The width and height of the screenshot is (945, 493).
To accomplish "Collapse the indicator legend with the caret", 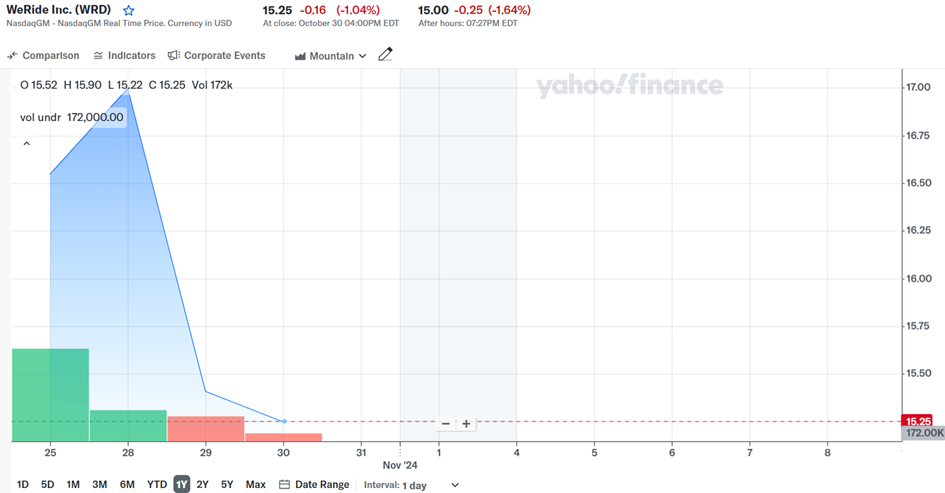I will coord(27,144).
